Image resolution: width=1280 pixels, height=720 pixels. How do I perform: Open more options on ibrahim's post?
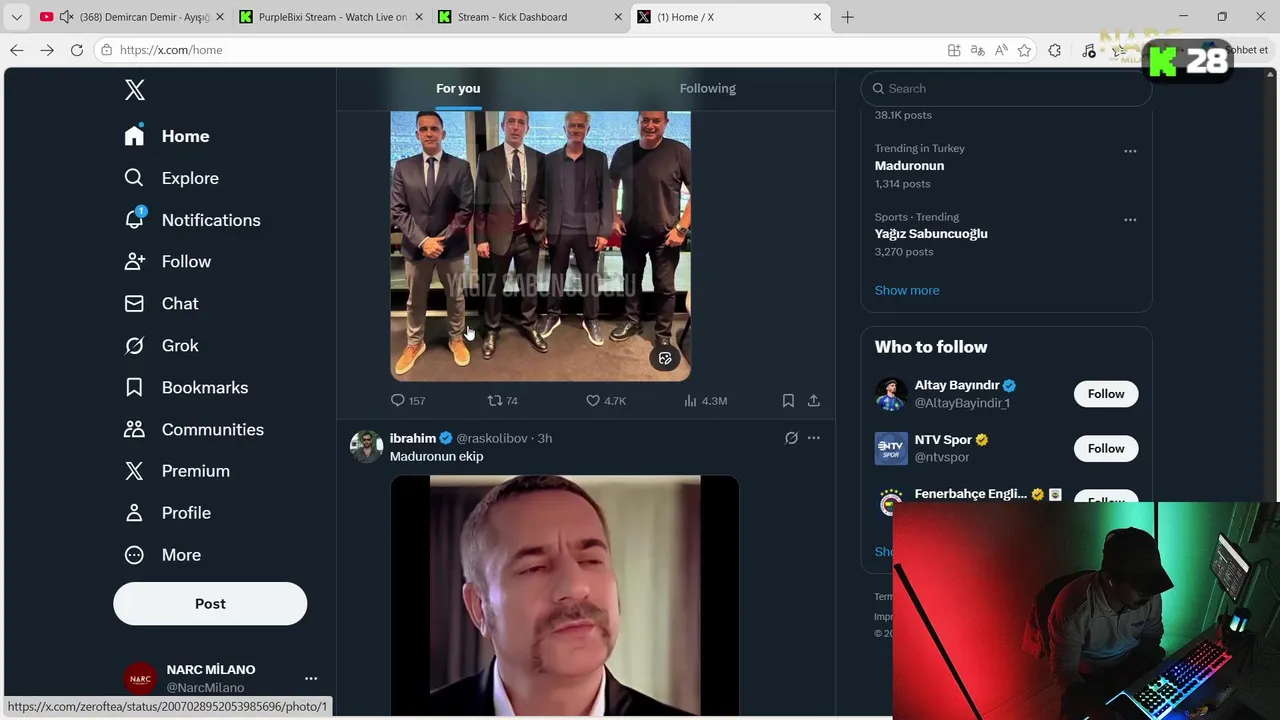pyautogui.click(x=814, y=438)
